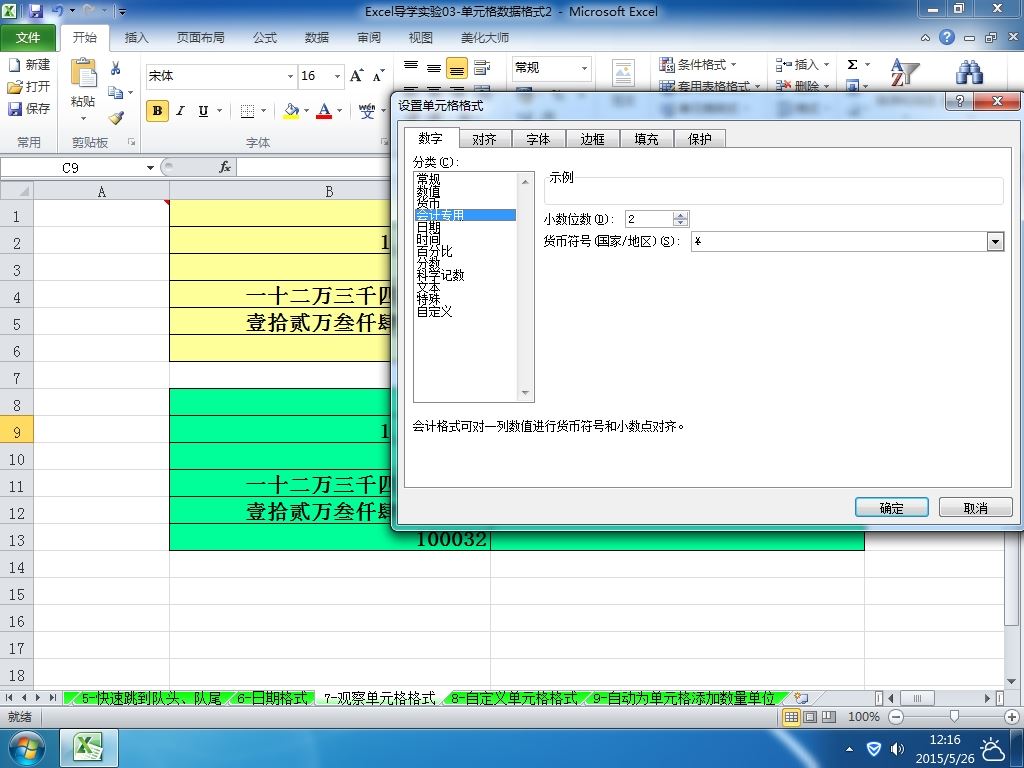Click the volume speaker tray icon
The image size is (1024, 768).
899,749
